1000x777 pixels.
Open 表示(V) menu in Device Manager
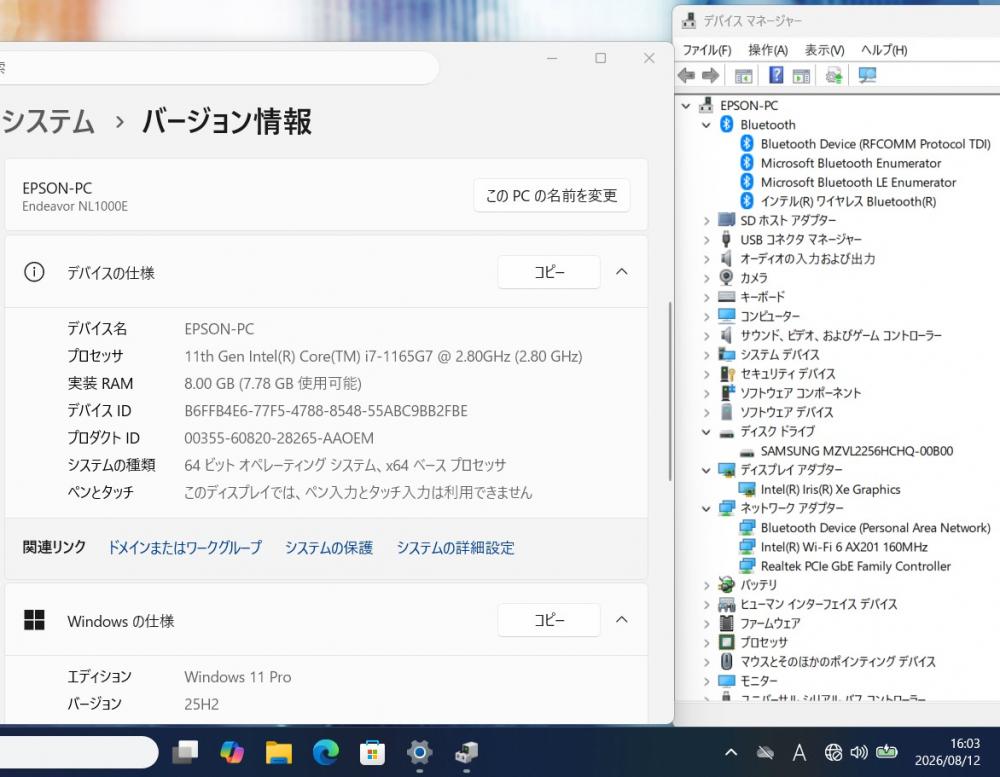point(824,50)
